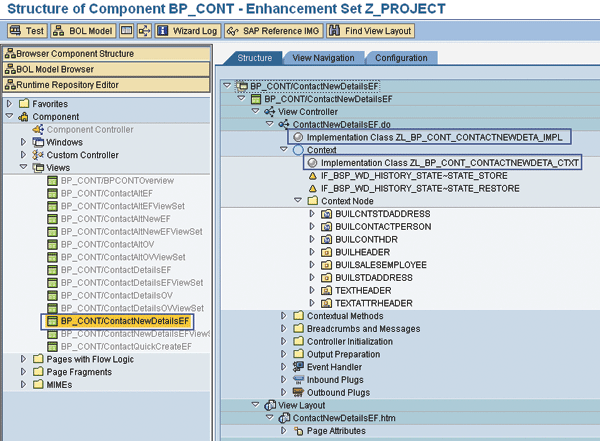Image resolution: width=600 pixels, height=441 pixels.
Task: Expand the Event Handler node
Action: pyautogui.click(x=284, y=367)
